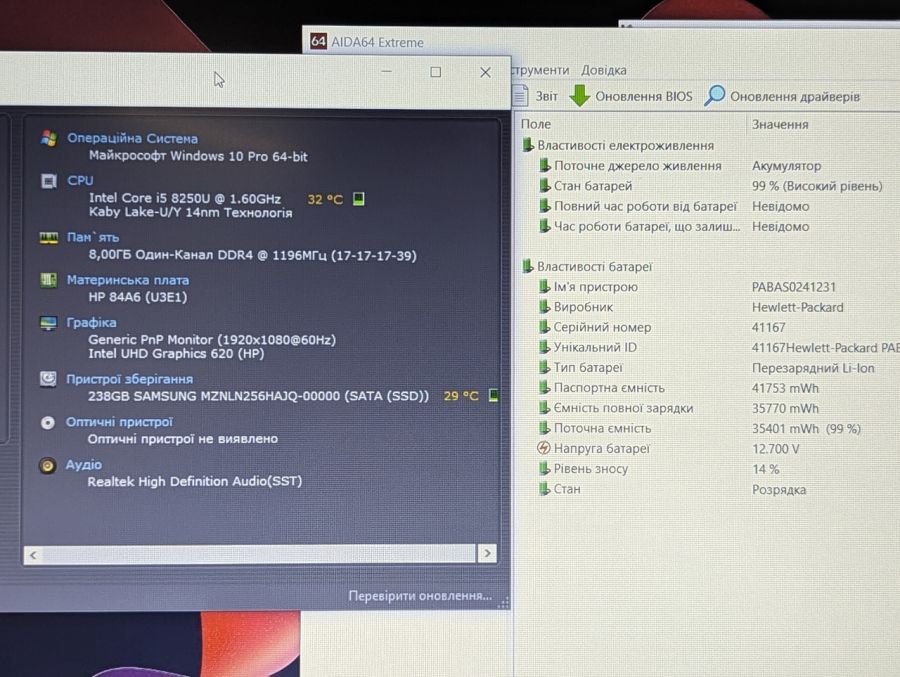Select the HP 84A6 (U3E1) motherboard text

138,297
